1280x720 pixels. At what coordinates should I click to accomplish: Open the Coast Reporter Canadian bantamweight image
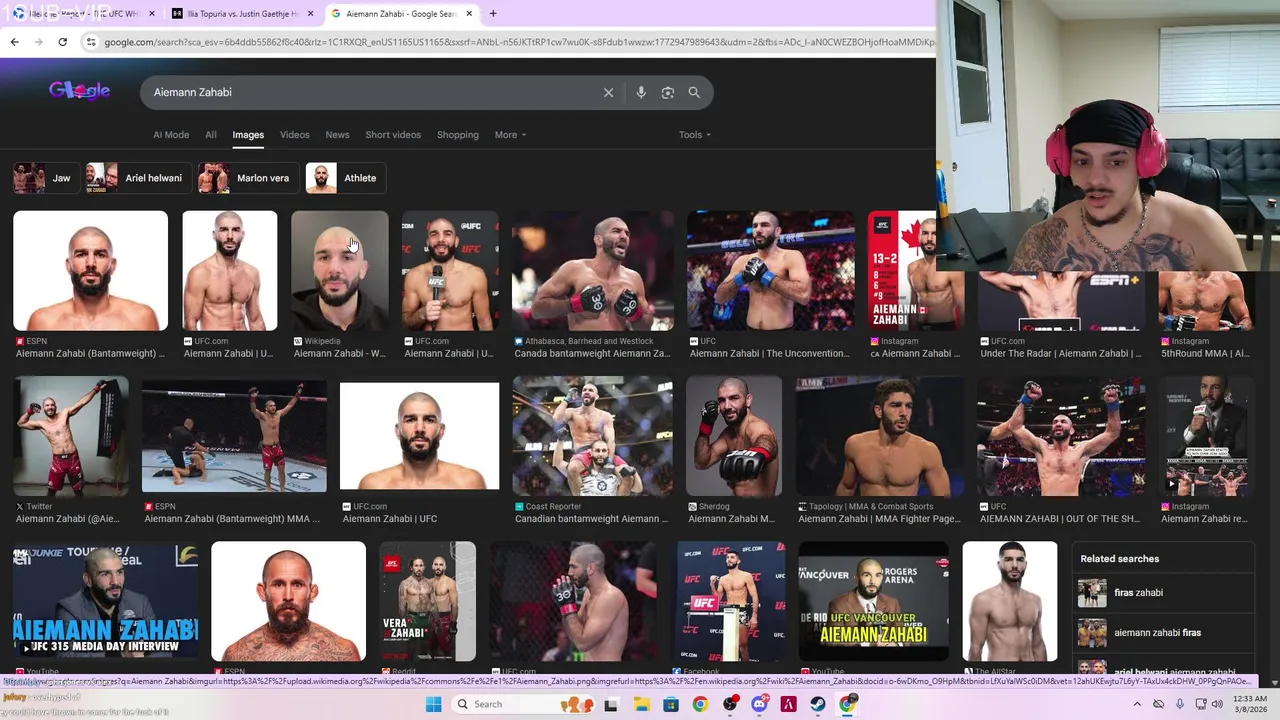coord(592,436)
